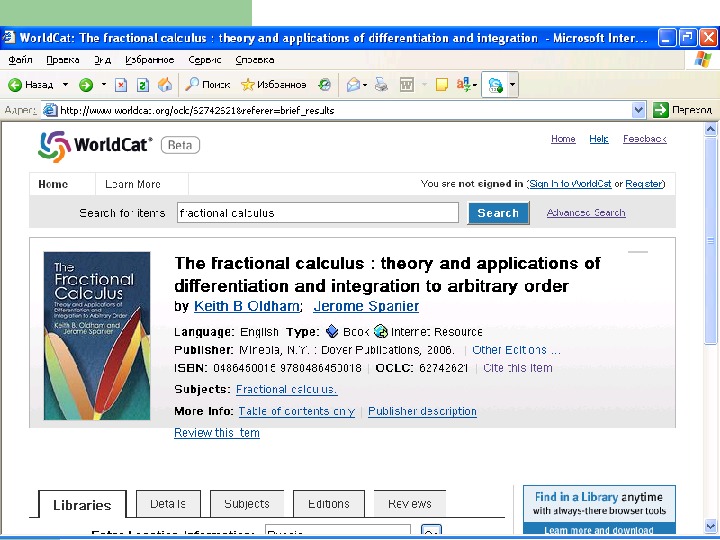Click the Print toolbar icon
720x540 pixels.
381,84
